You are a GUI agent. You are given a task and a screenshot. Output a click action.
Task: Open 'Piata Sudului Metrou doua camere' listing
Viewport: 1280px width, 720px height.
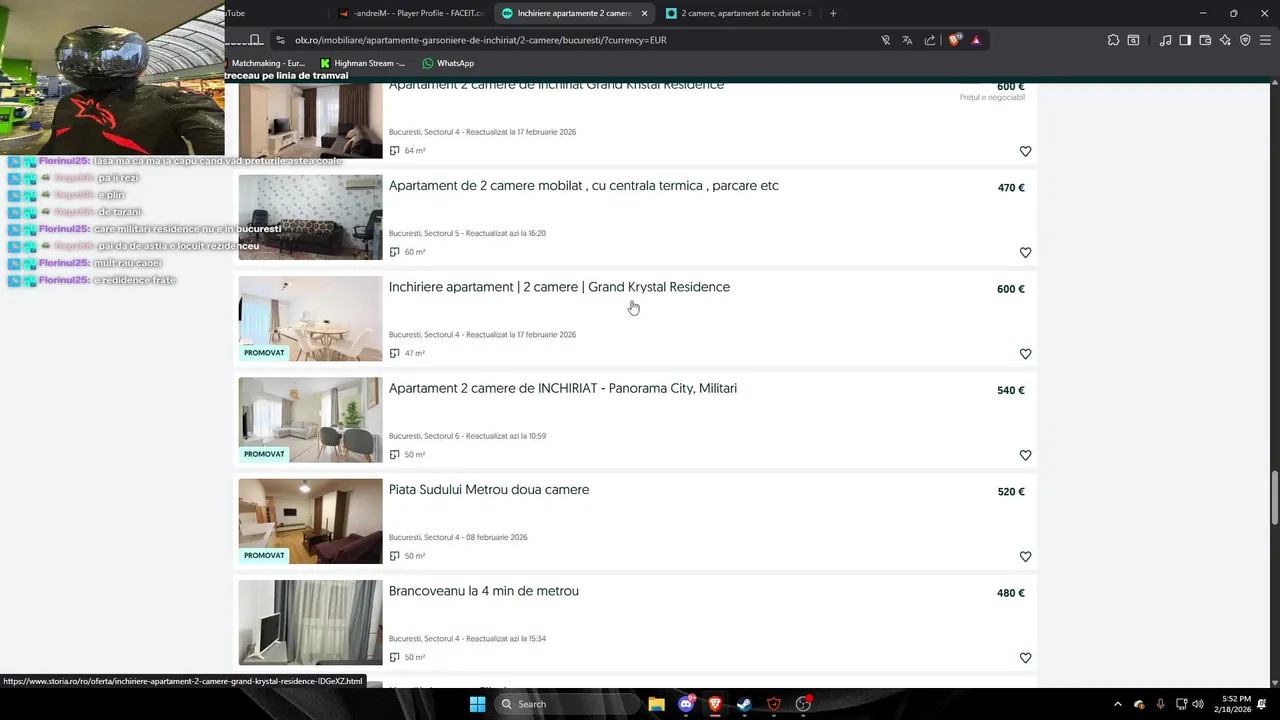(x=489, y=490)
